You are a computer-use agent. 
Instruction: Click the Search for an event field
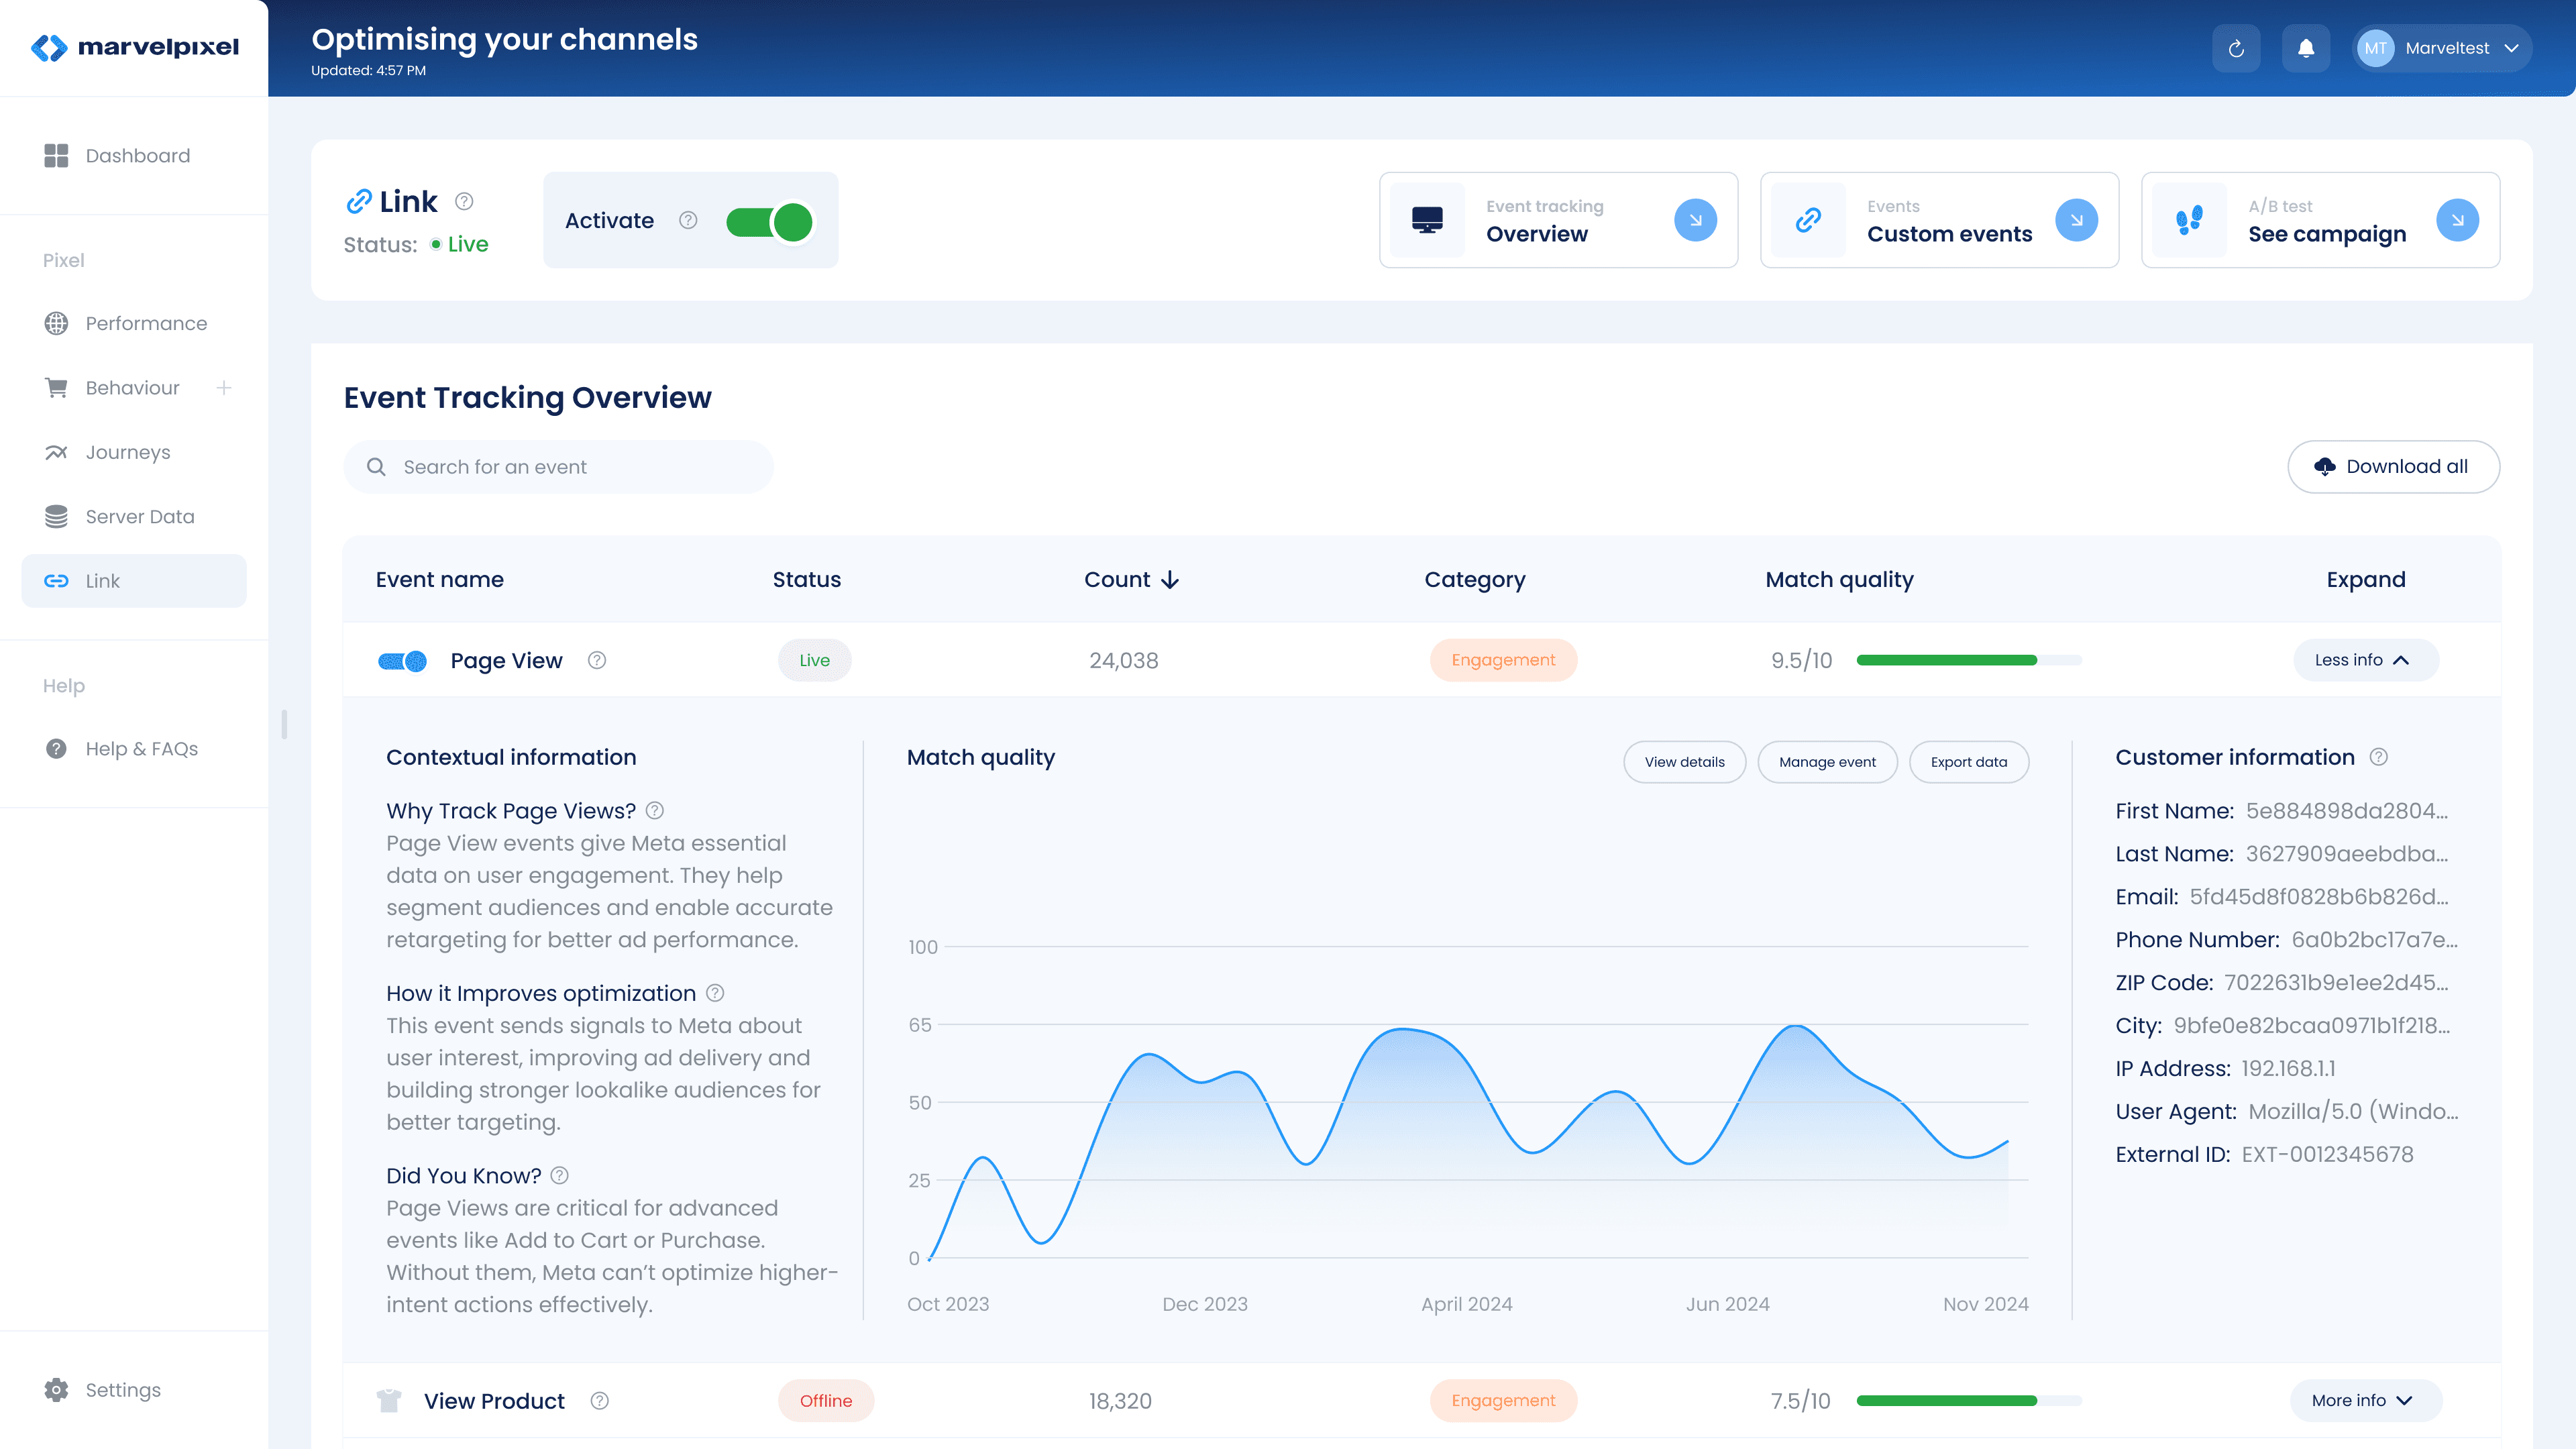(558, 467)
